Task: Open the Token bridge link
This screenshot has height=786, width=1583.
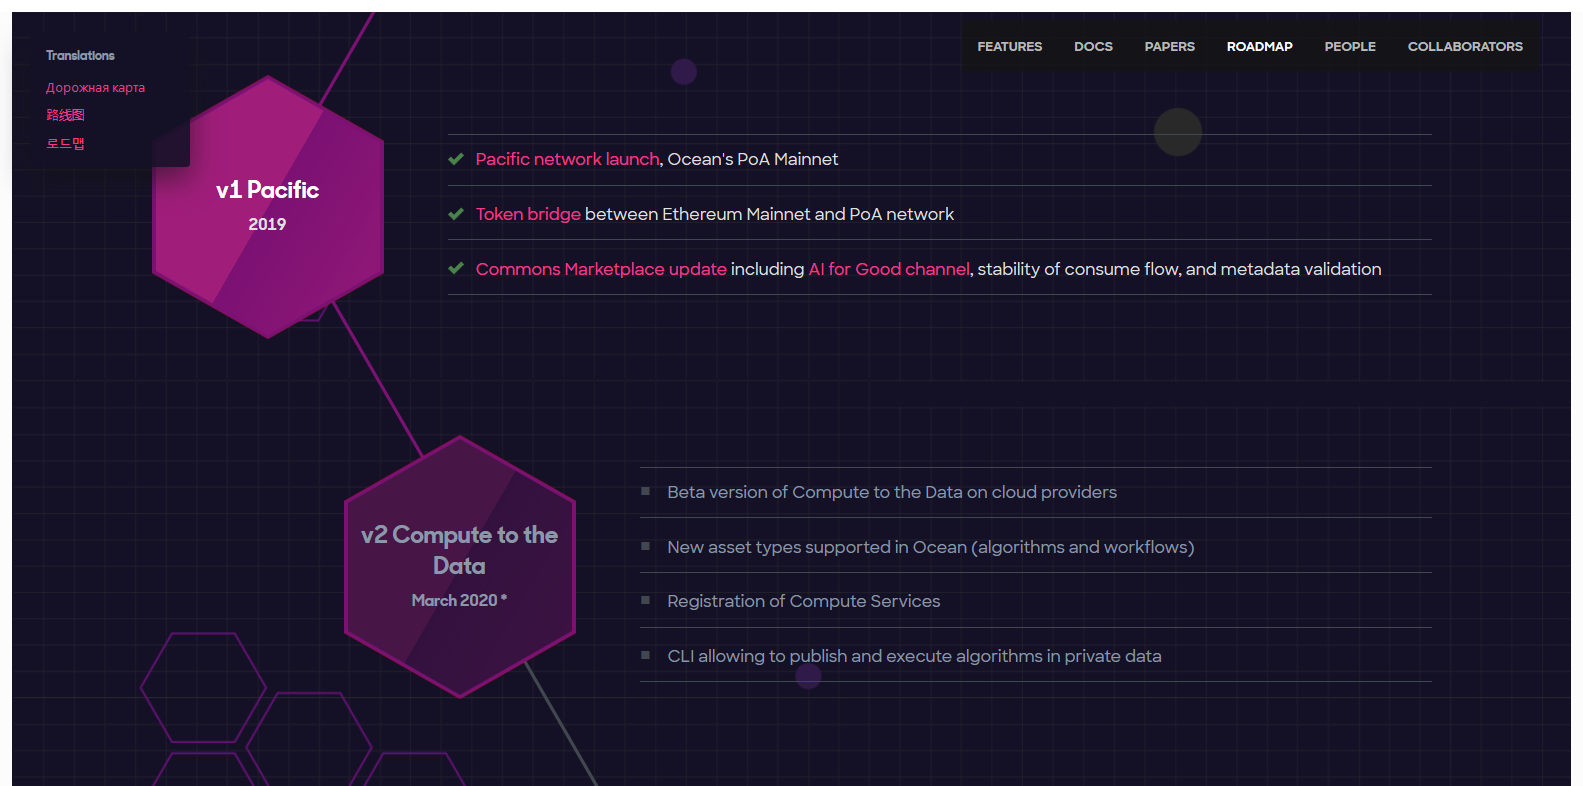Action: coord(528,214)
